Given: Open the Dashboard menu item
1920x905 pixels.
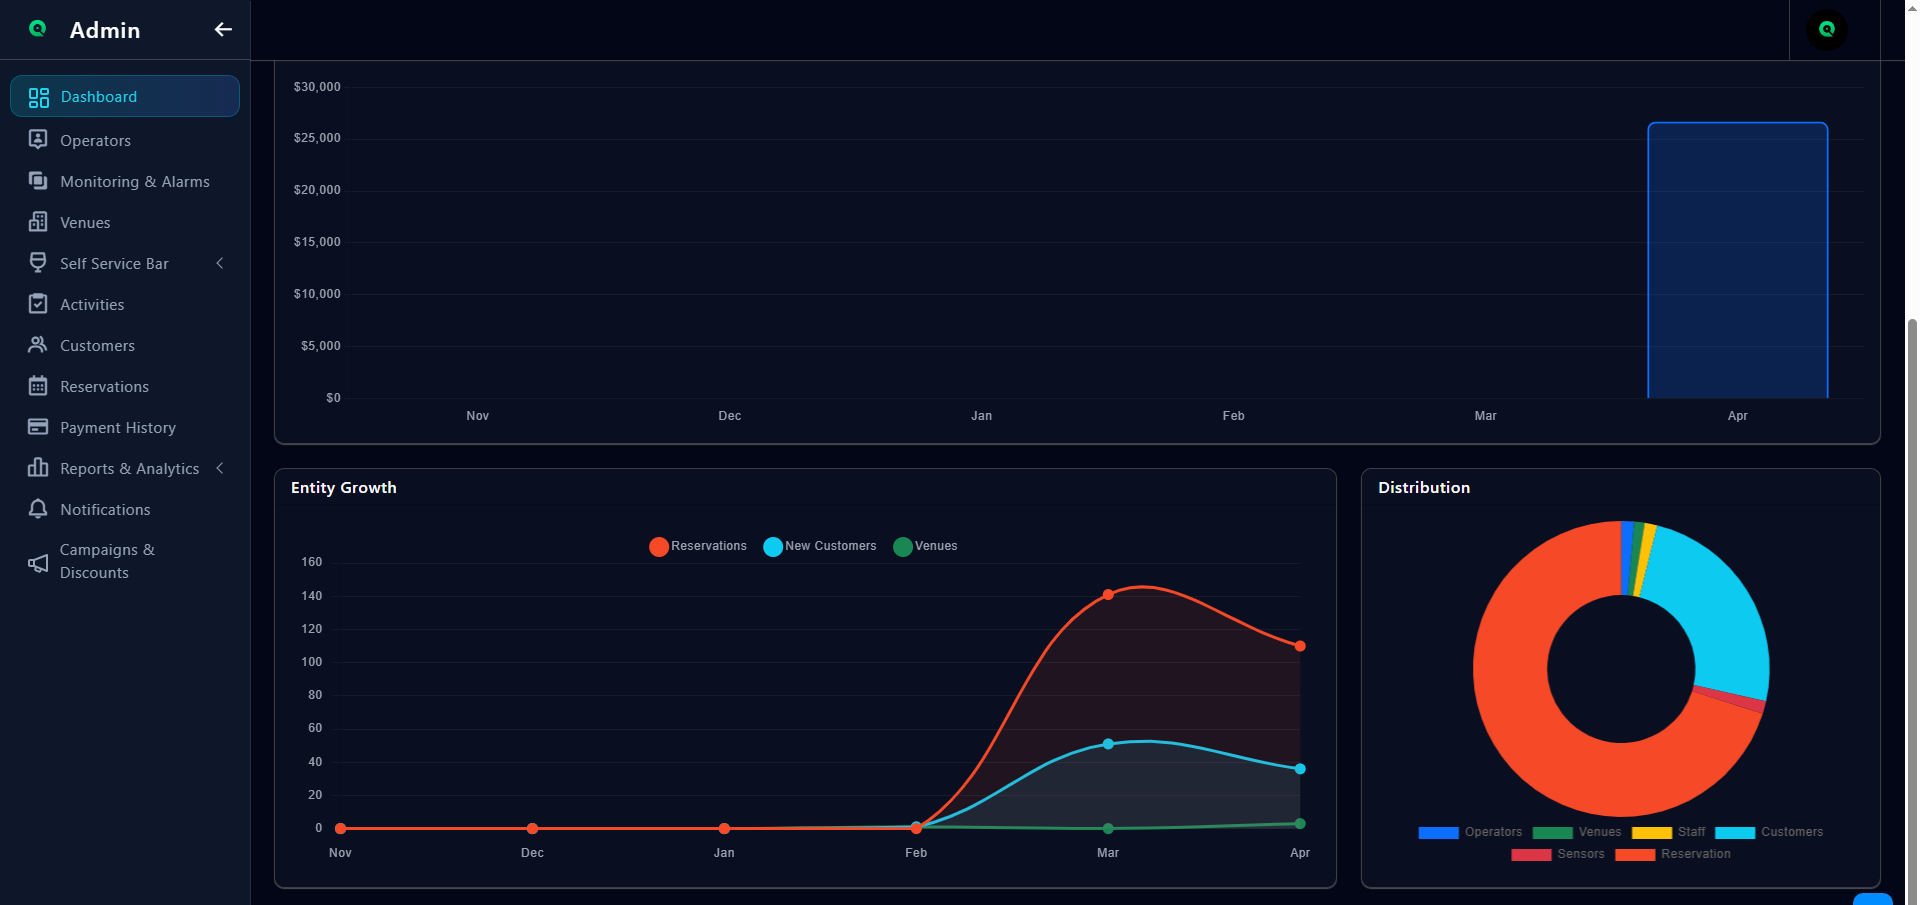Looking at the screenshot, I should (x=125, y=96).
